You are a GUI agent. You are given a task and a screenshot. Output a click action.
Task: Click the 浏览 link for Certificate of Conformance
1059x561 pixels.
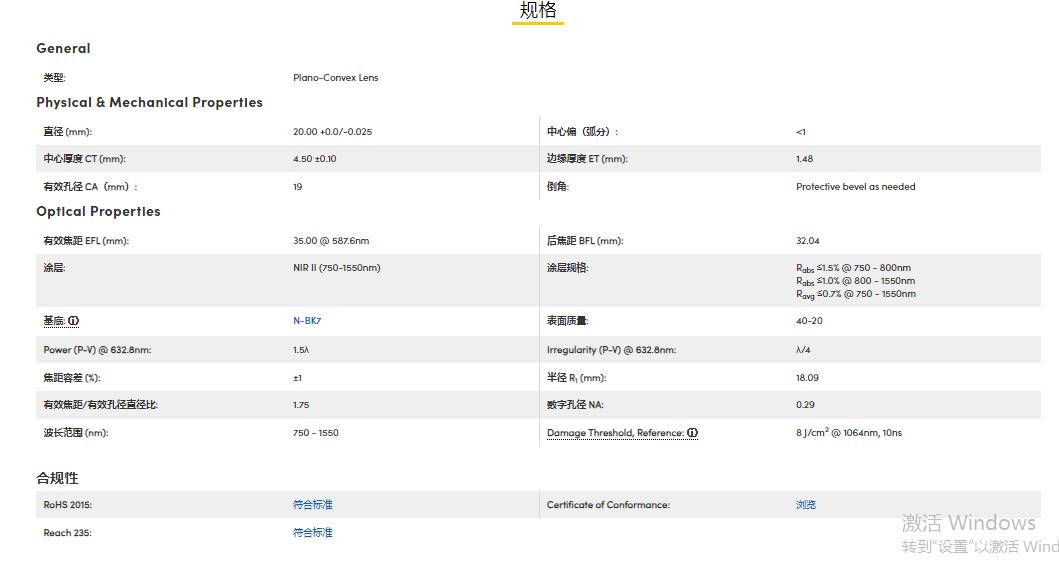click(806, 504)
